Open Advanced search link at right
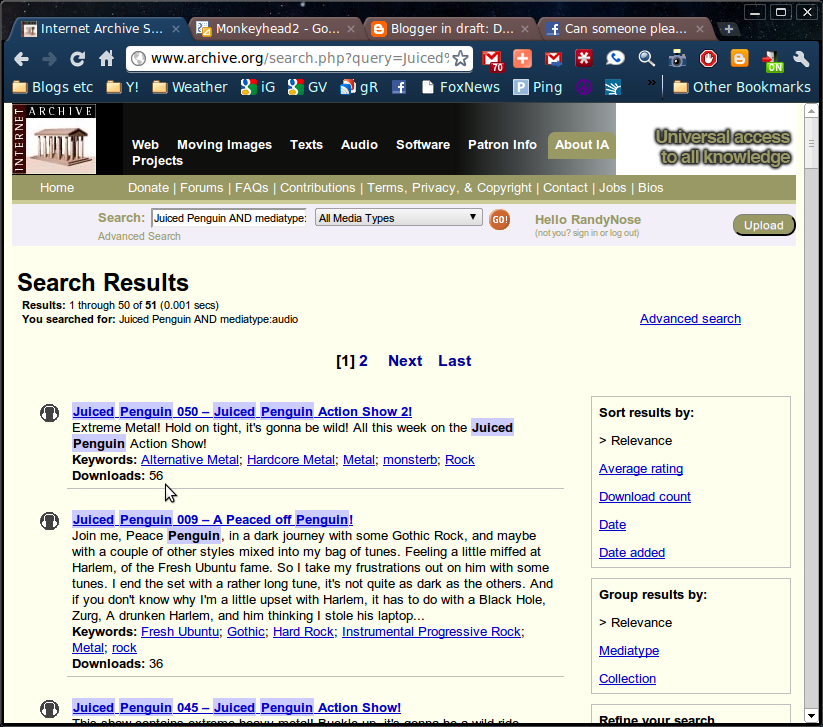 click(x=690, y=319)
